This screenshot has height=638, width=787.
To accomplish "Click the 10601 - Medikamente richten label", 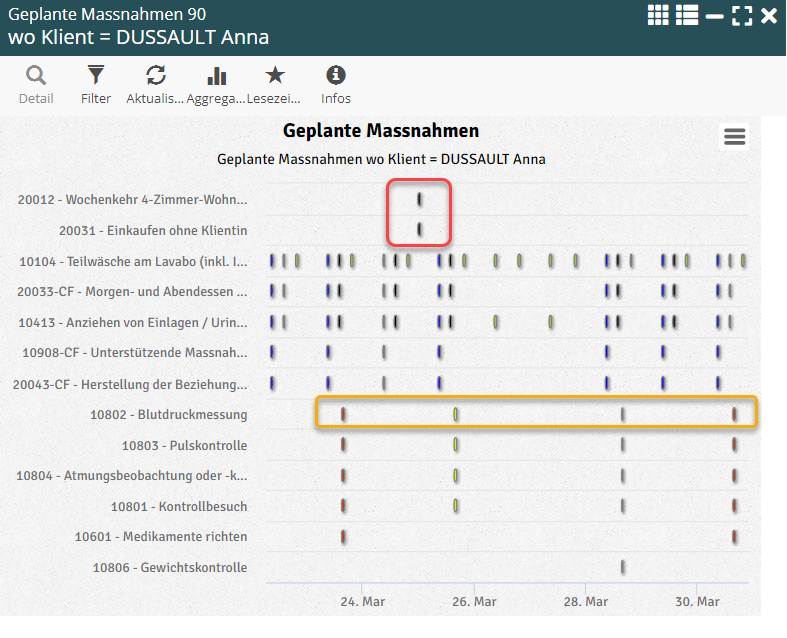I will [x=161, y=537].
